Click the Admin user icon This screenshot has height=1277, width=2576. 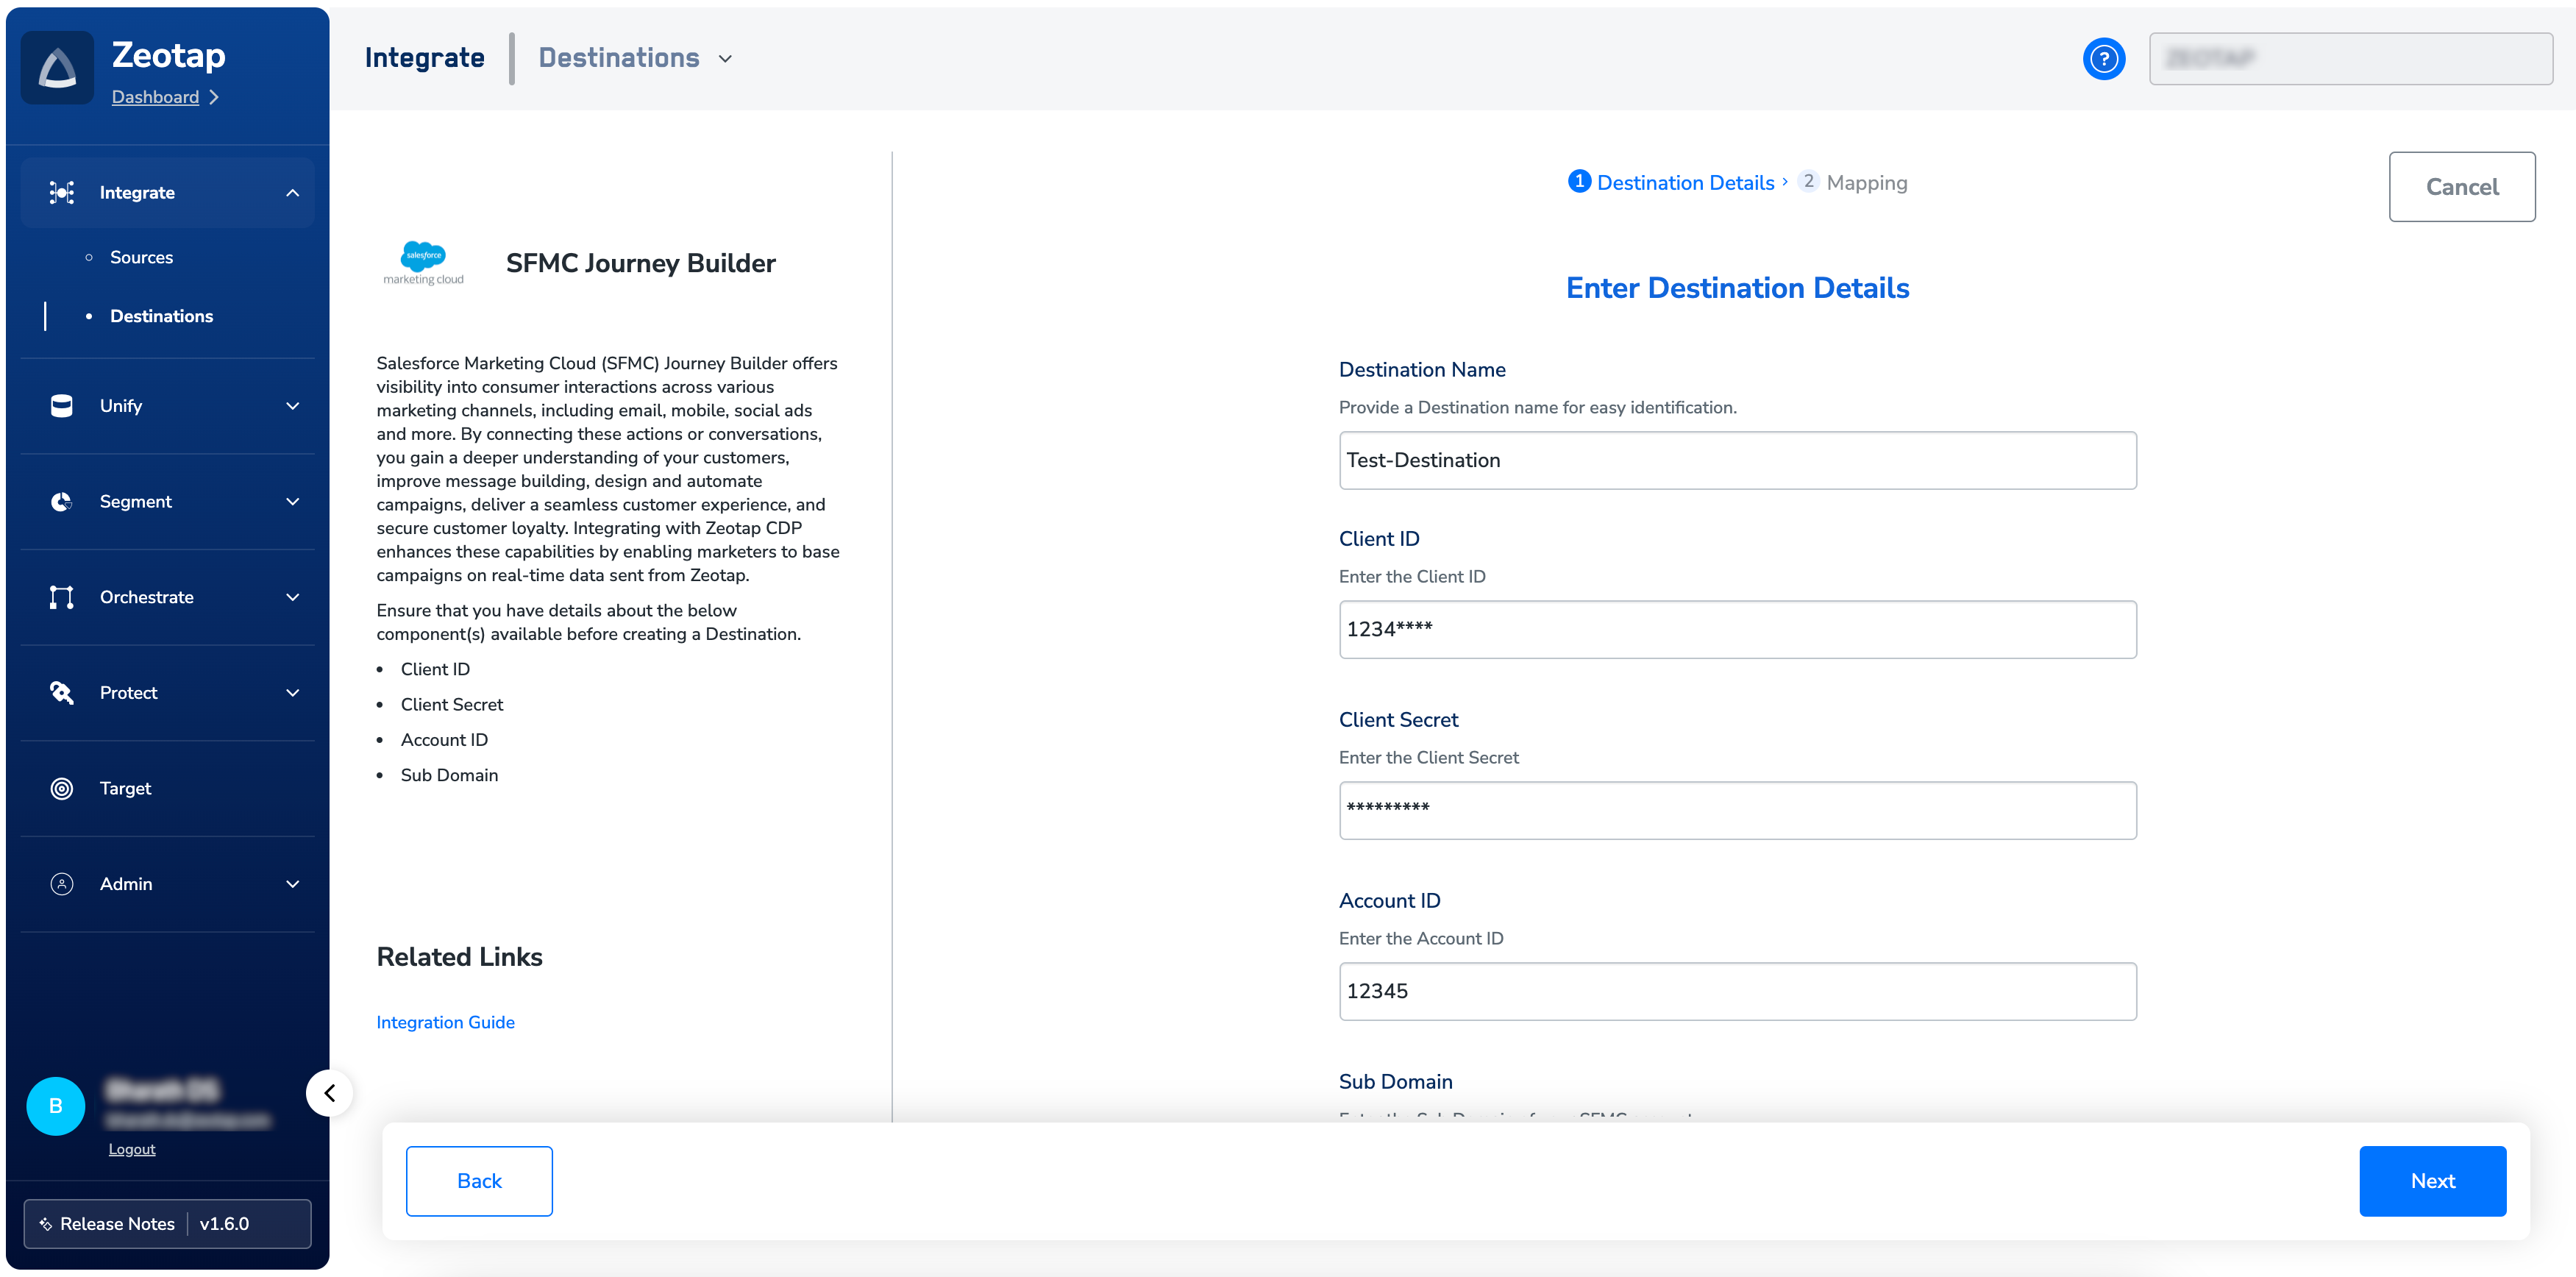click(61, 884)
